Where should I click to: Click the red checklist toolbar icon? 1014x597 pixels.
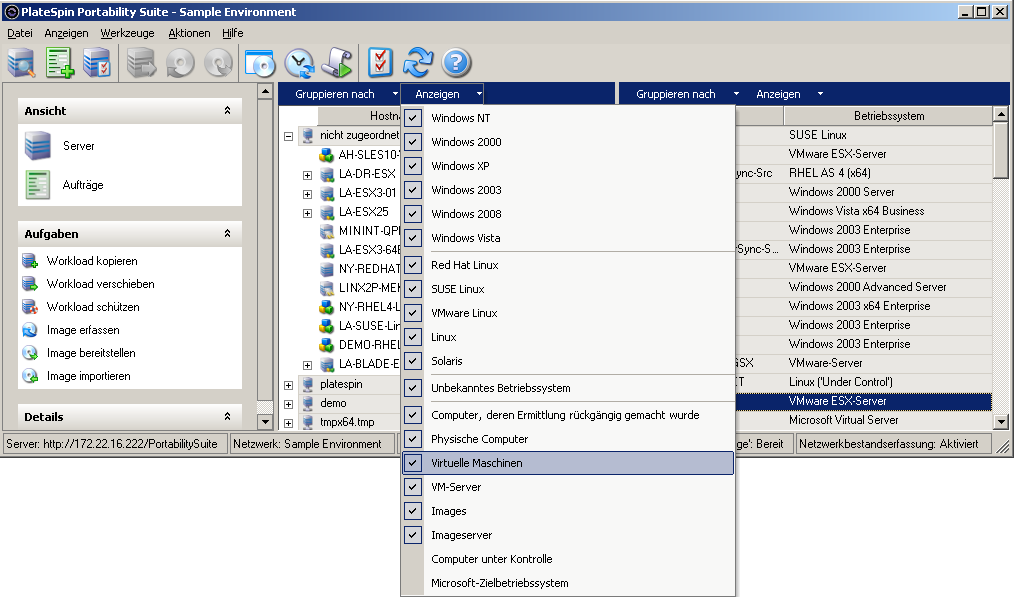[381, 63]
